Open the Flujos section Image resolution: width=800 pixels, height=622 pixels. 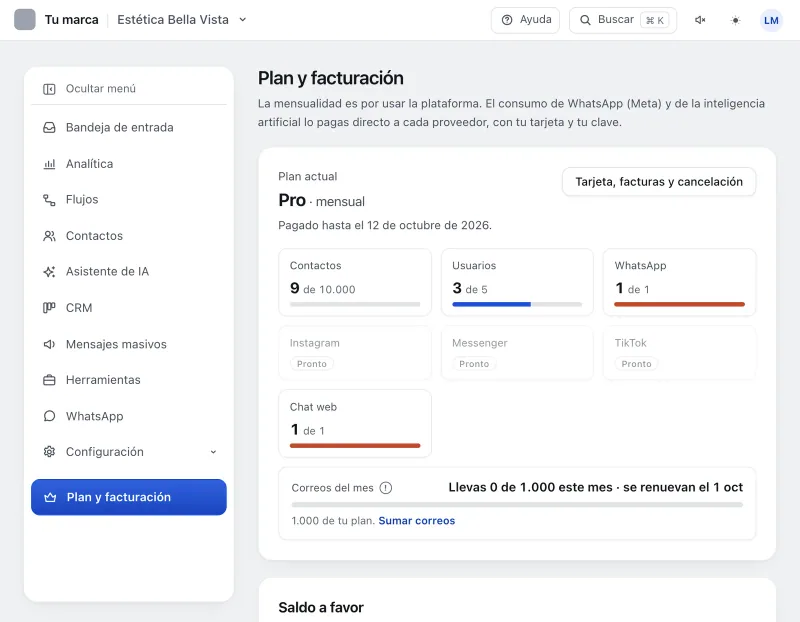tap(129, 200)
